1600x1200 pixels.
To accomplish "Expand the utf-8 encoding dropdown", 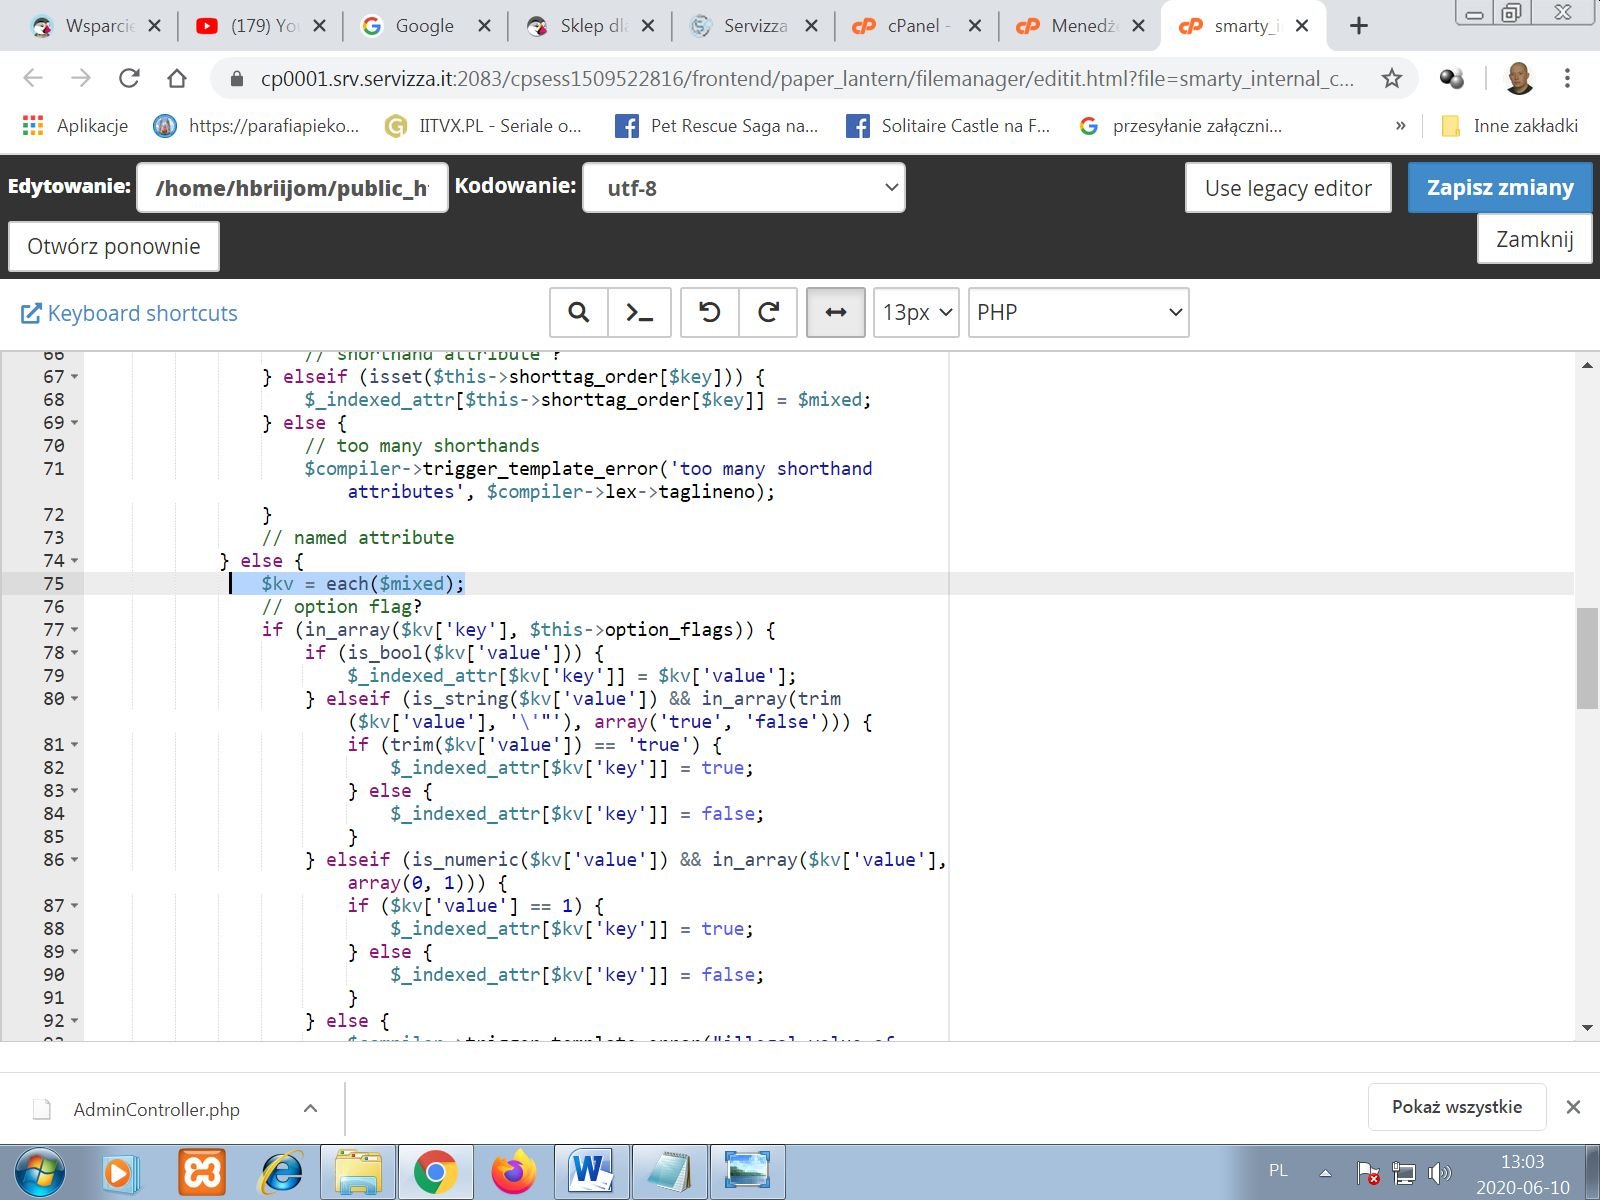I will pos(743,188).
